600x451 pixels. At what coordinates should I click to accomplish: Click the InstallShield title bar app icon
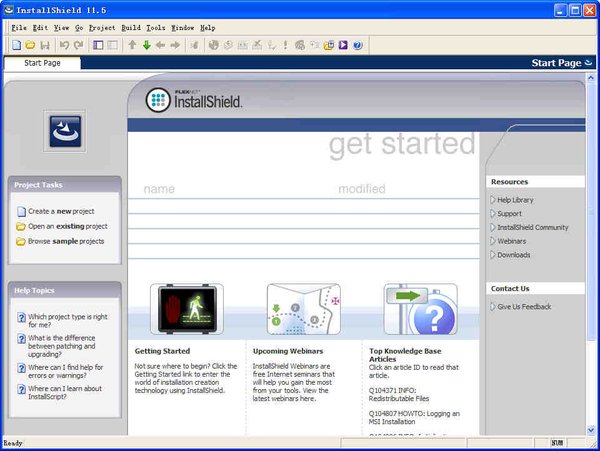(8, 10)
